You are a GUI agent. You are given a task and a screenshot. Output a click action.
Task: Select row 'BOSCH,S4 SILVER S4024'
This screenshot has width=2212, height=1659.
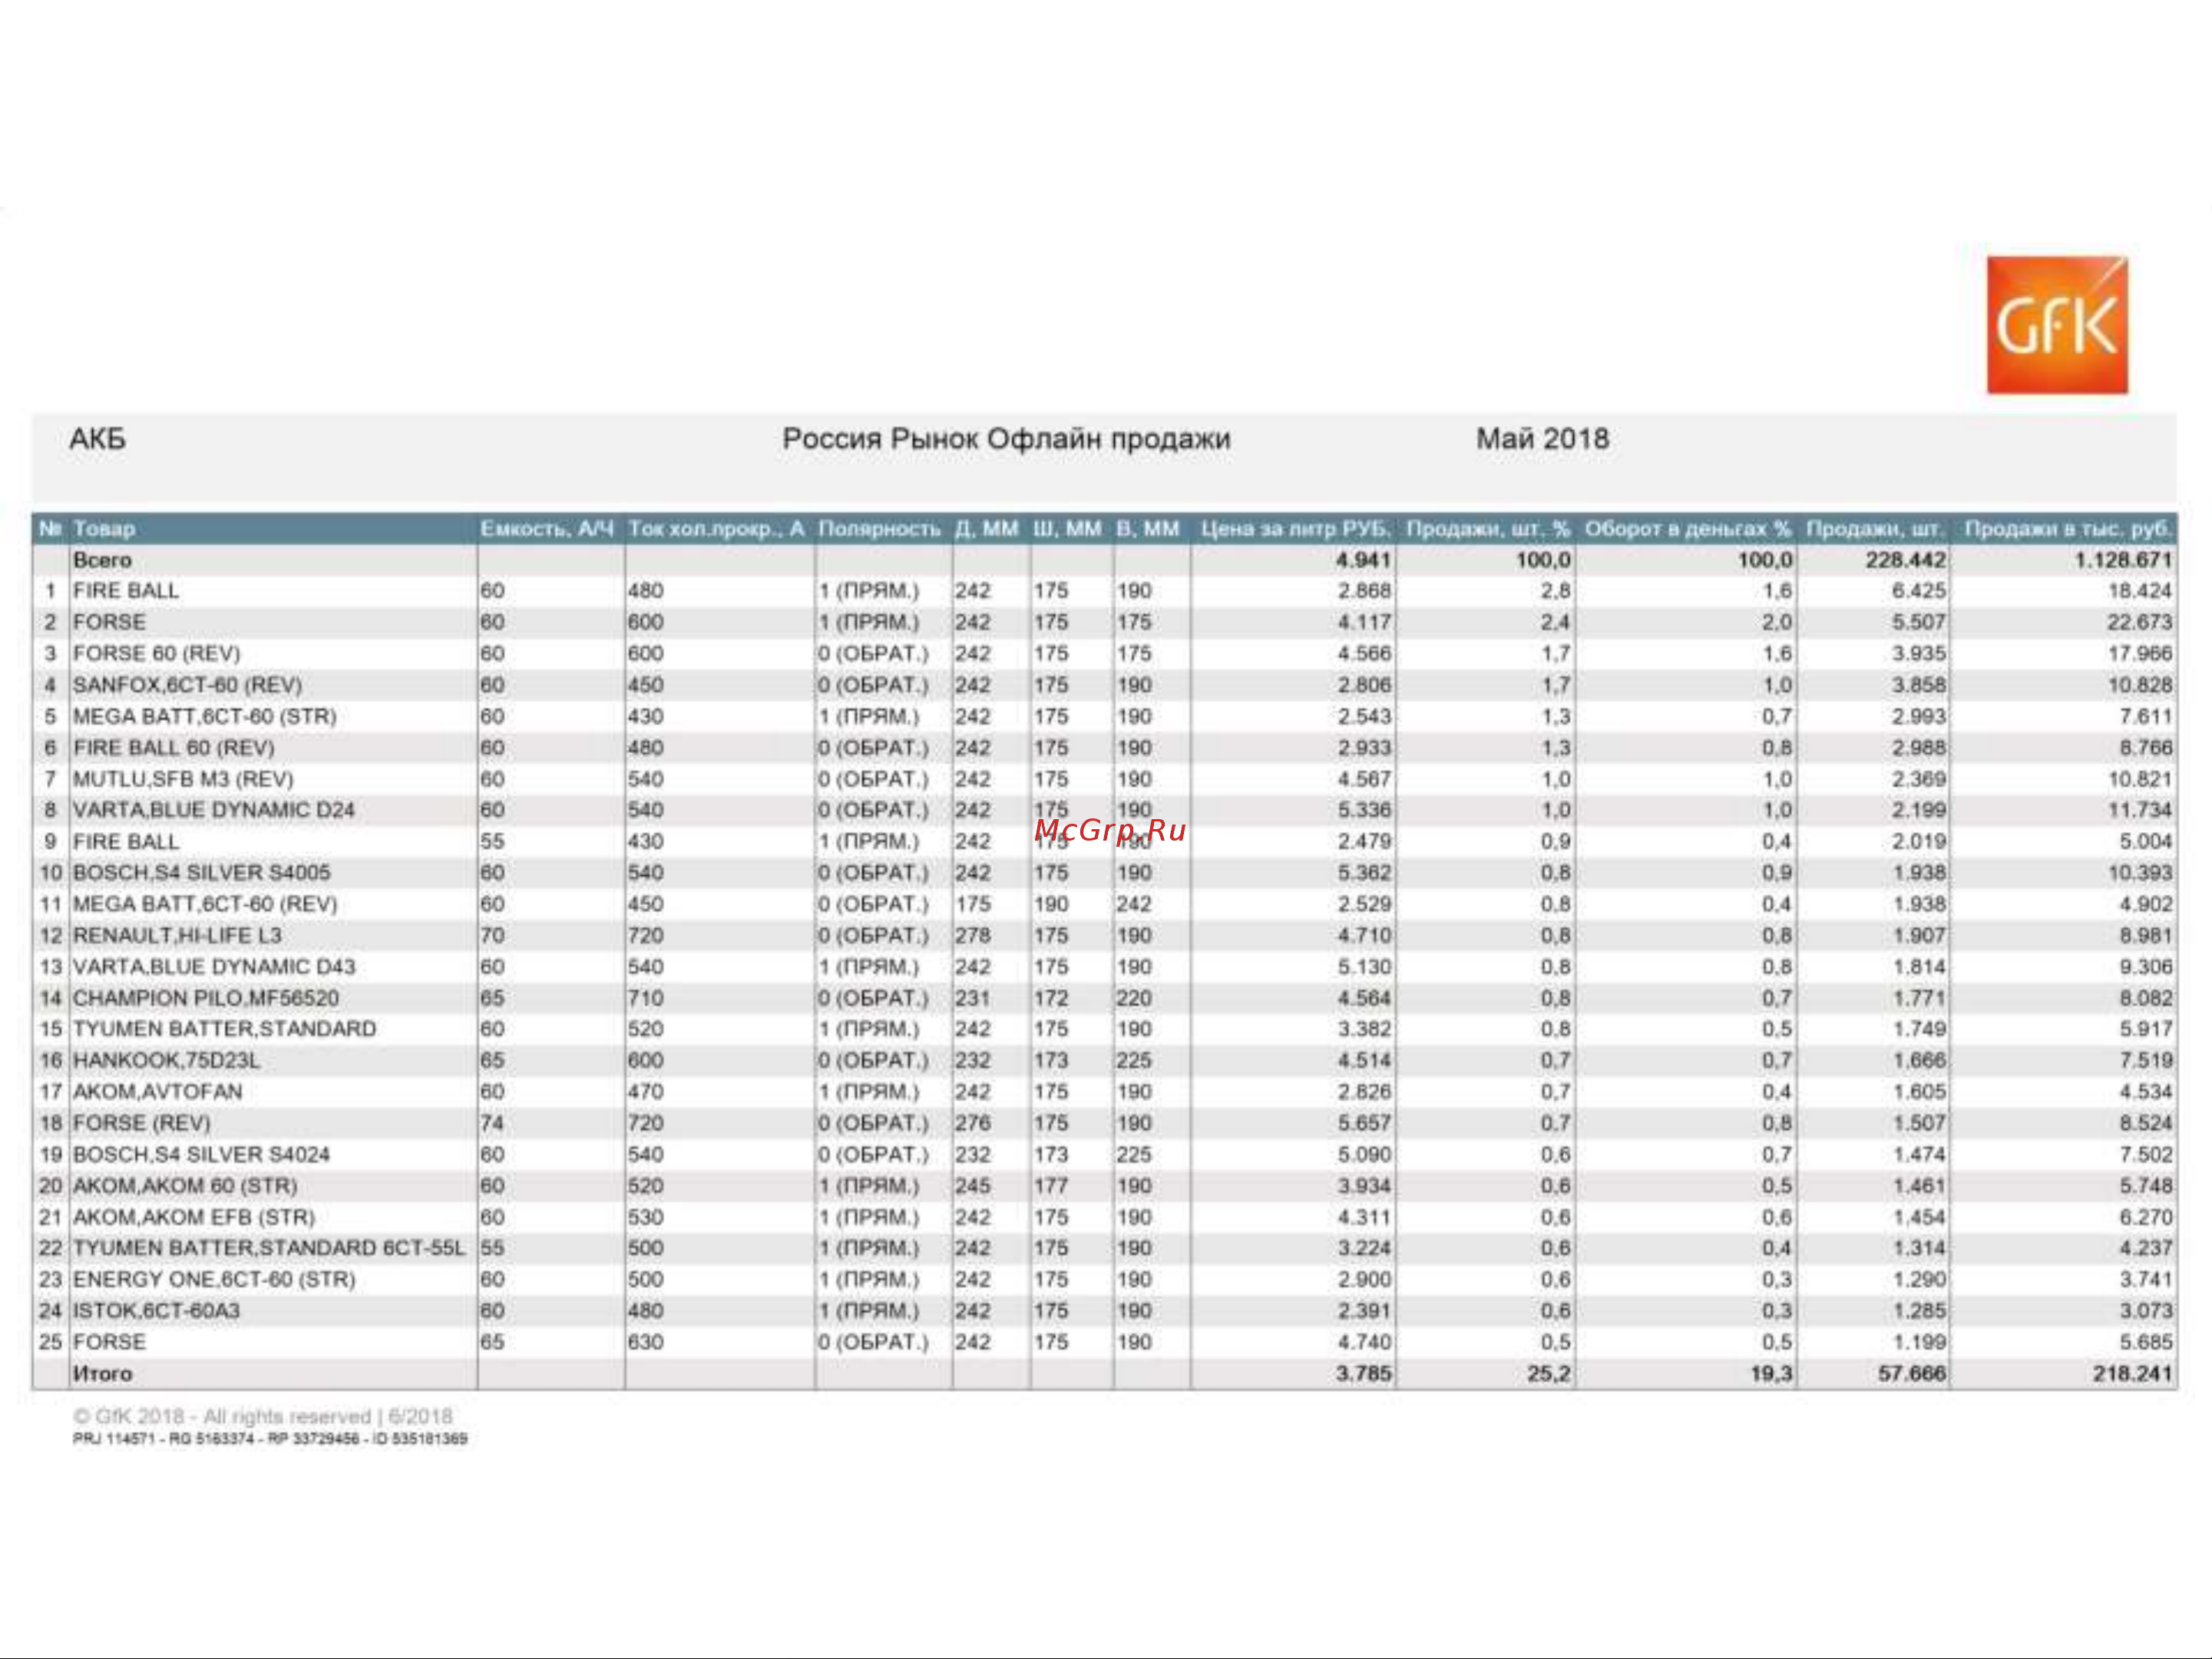click(1104, 1154)
